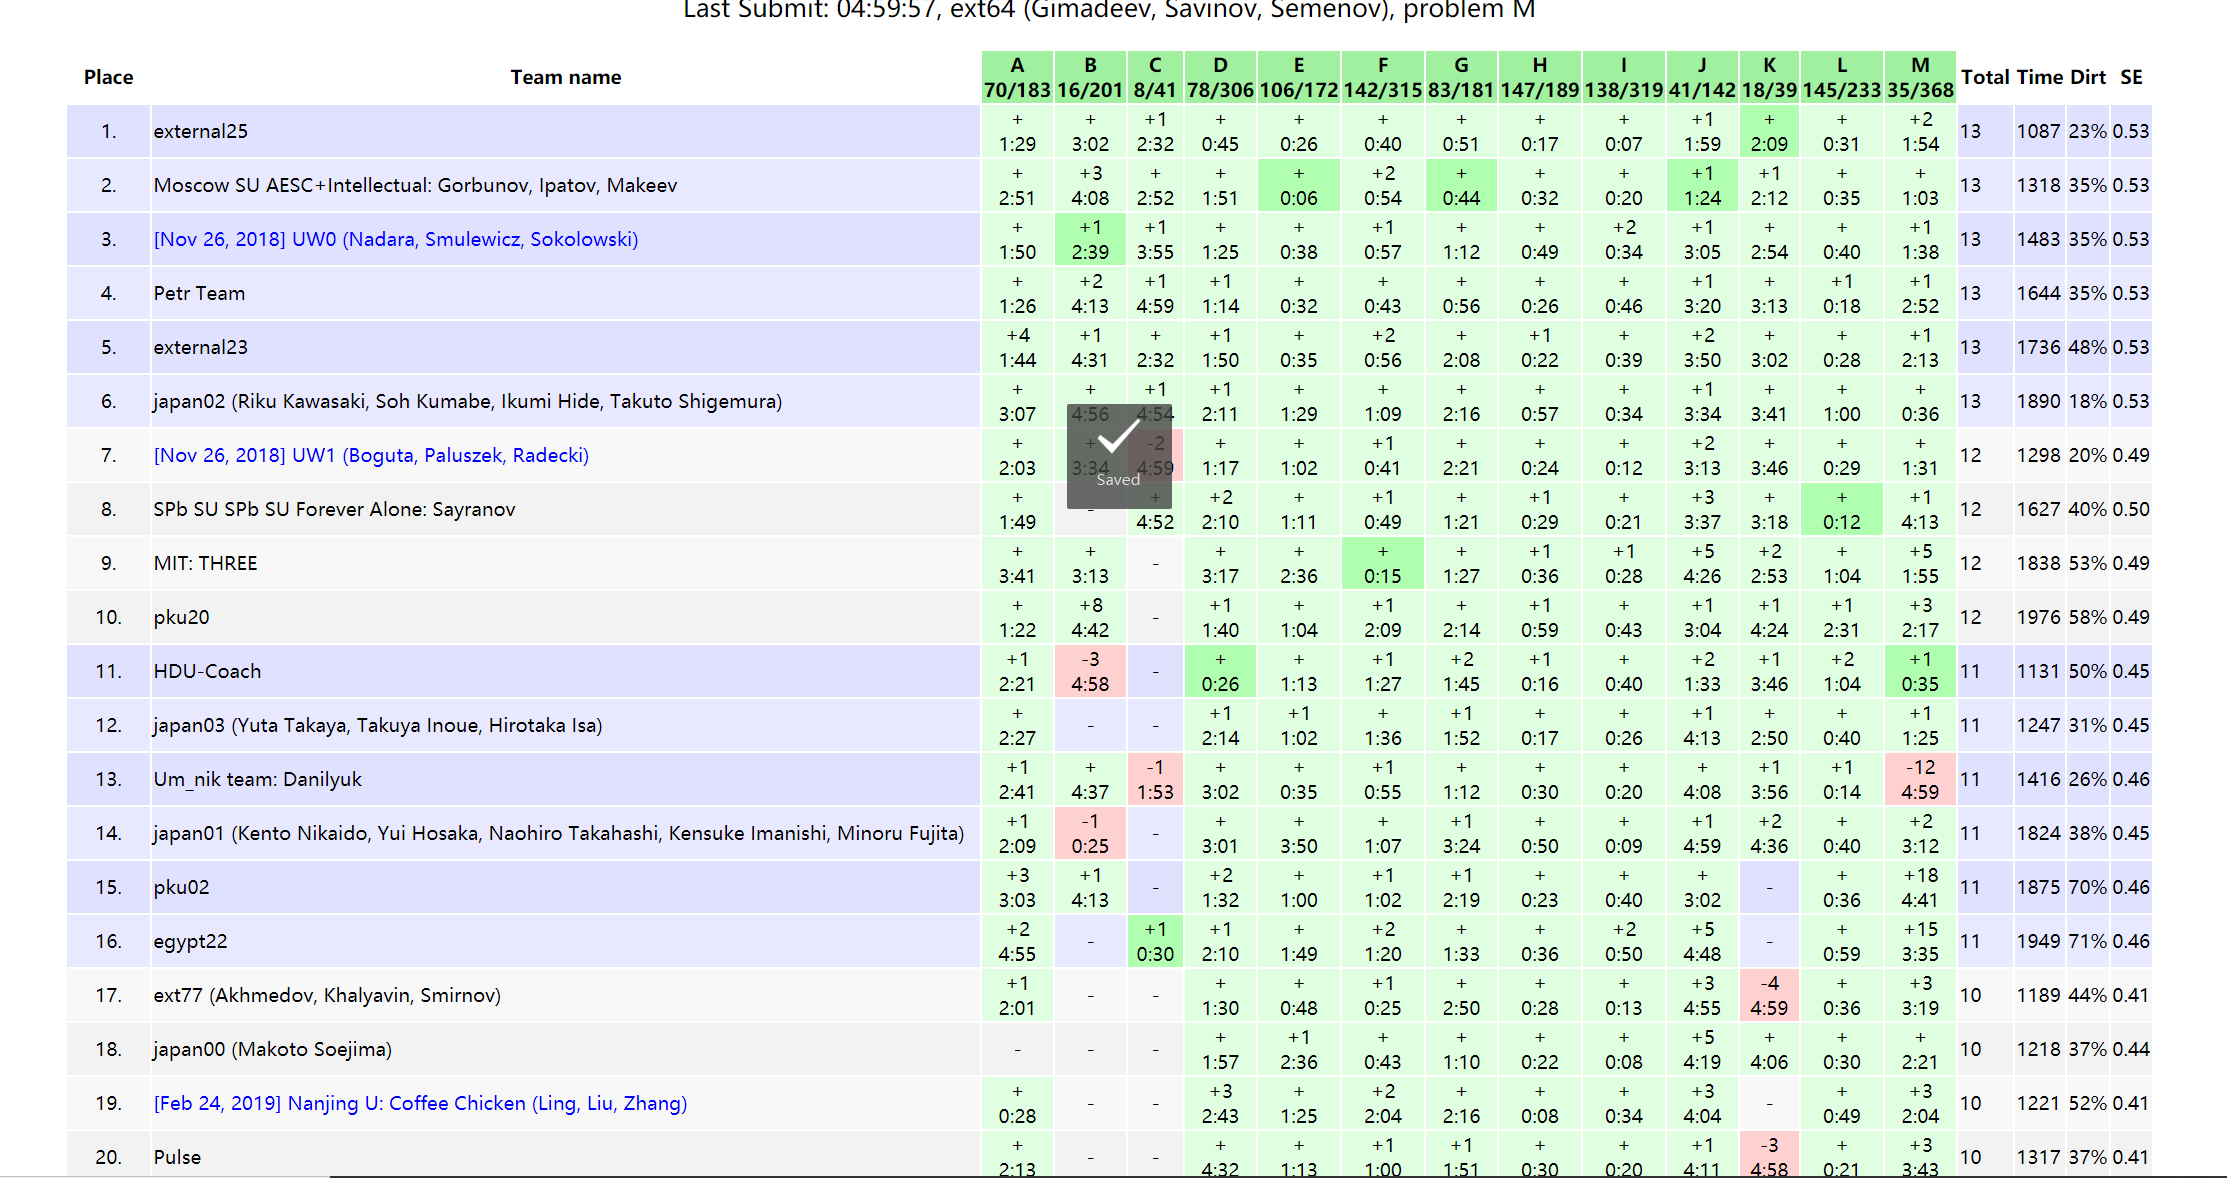Select the external25 team row
Image resolution: width=2227 pixels, height=1178 pixels.
coord(201,131)
